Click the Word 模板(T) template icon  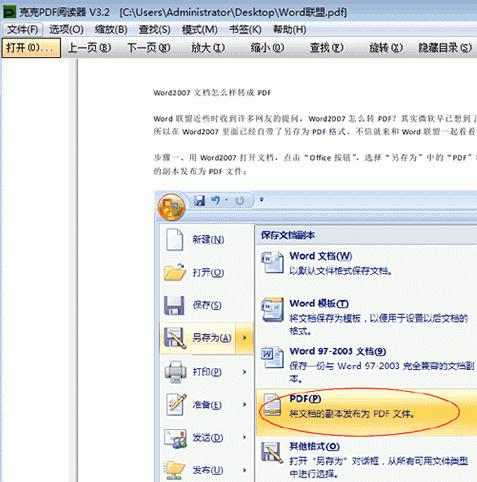(x=272, y=310)
